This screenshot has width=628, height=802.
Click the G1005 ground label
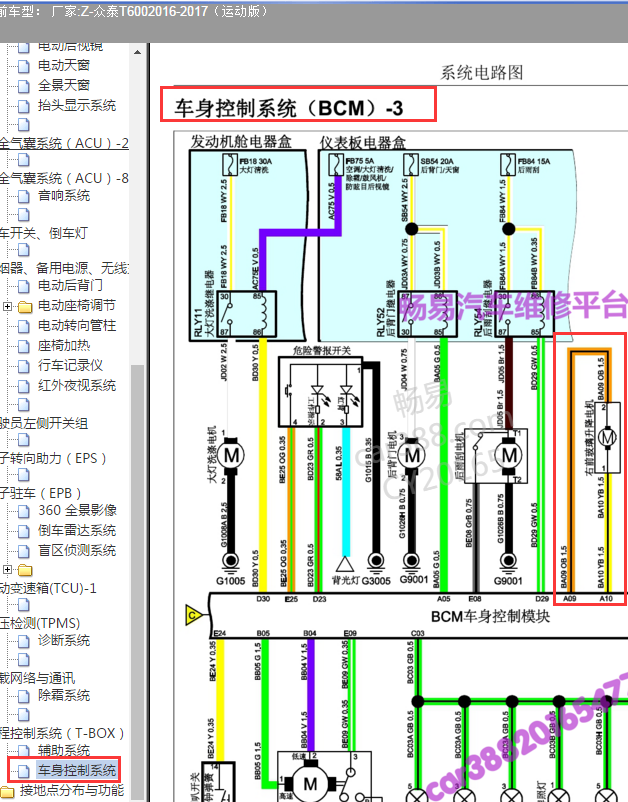pyautogui.click(x=230, y=581)
